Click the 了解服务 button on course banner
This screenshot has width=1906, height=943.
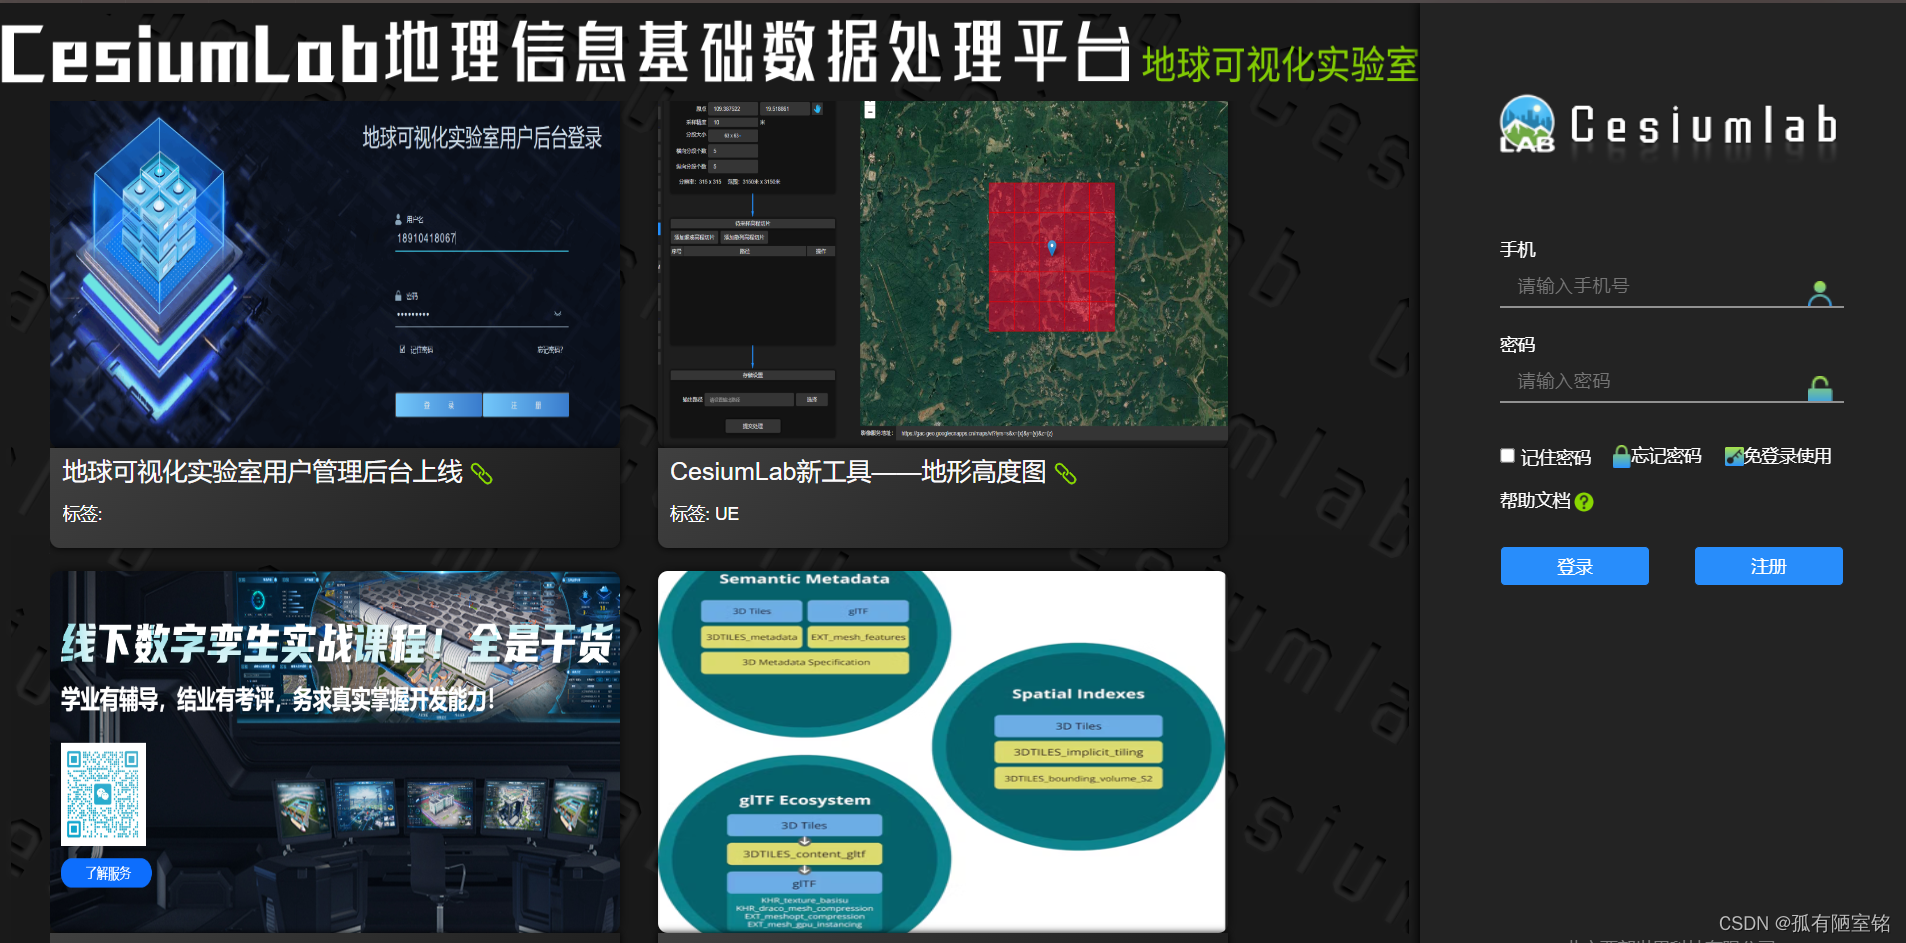pyautogui.click(x=106, y=873)
